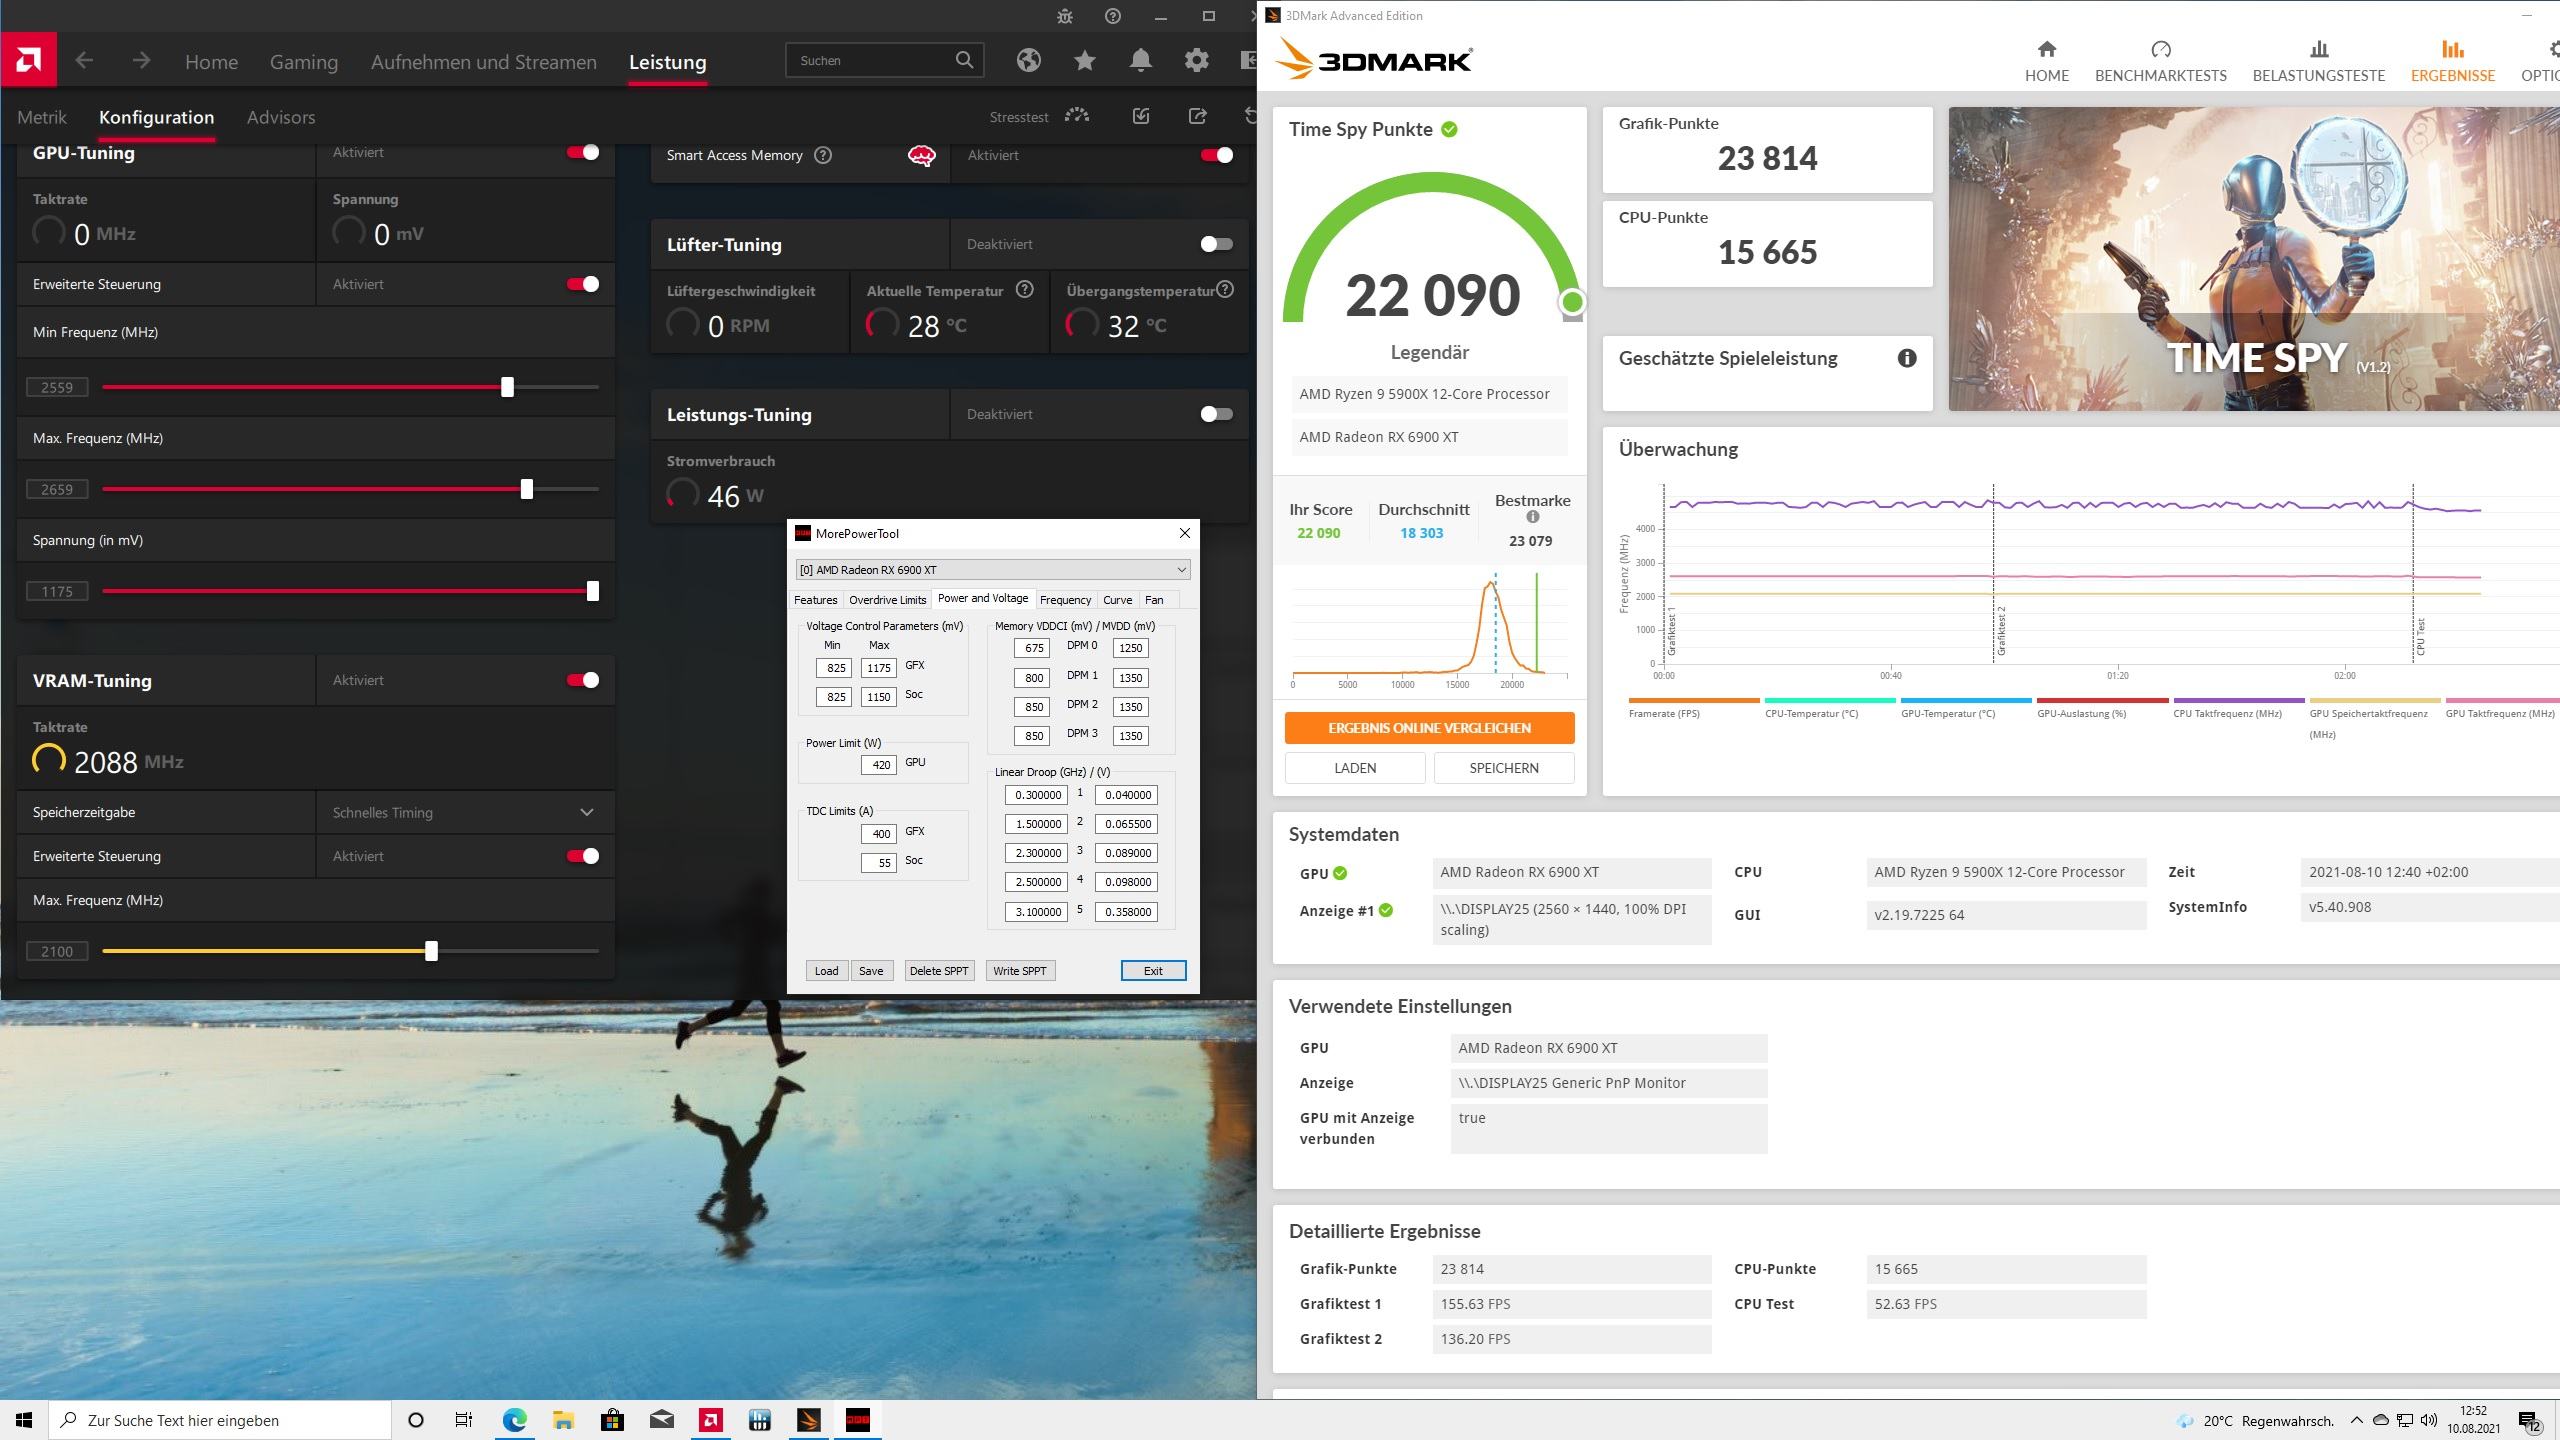Go forward with the right arrow
This screenshot has height=1440, width=2560.
click(141, 61)
